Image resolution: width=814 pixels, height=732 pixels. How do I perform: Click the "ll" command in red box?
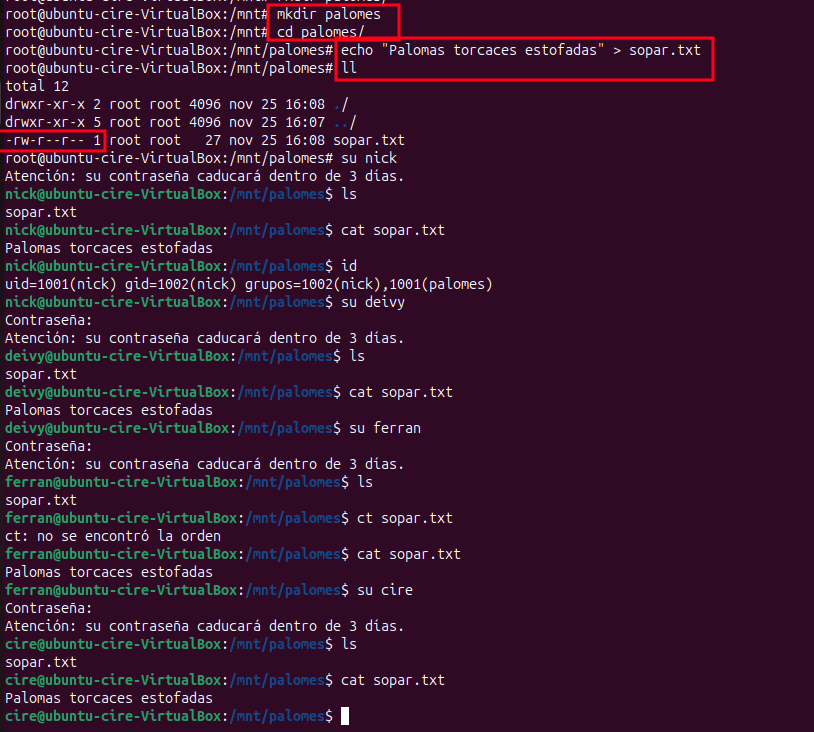(x=349, y=68)
